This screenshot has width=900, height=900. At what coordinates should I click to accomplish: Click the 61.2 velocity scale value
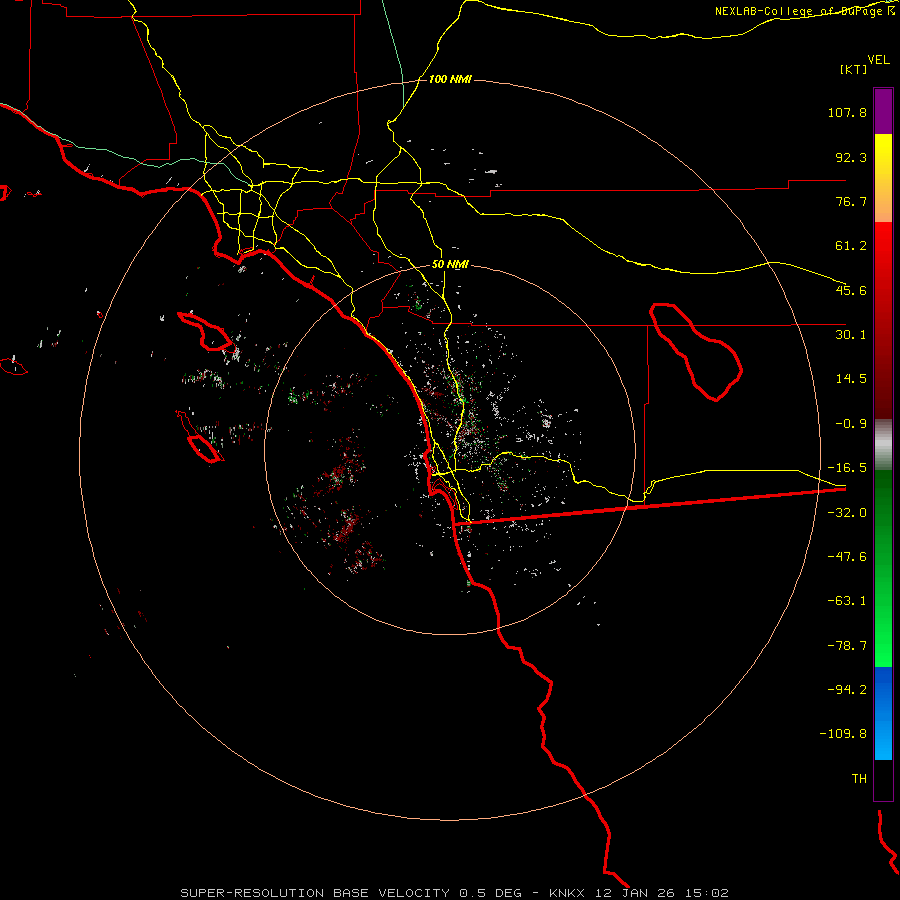[x=851, y=246]
